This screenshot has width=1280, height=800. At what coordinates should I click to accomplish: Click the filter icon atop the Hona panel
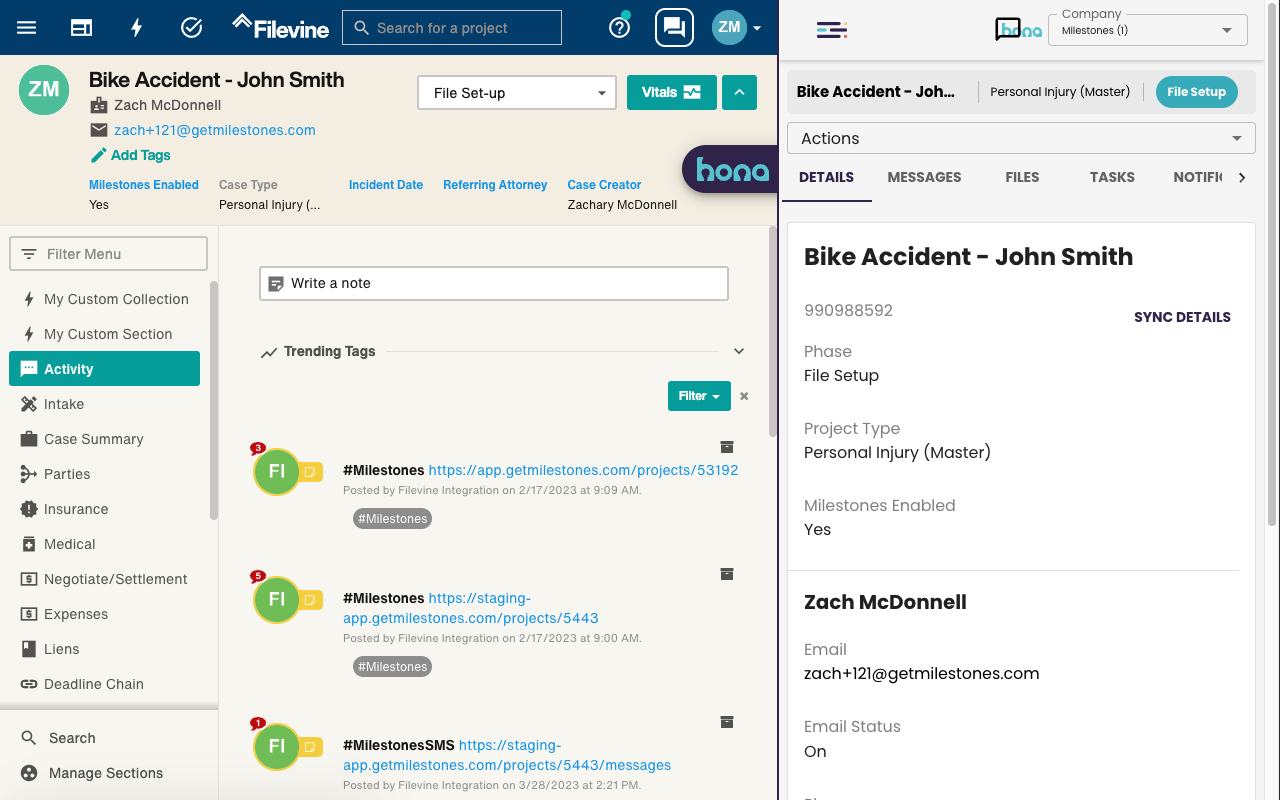831,30
